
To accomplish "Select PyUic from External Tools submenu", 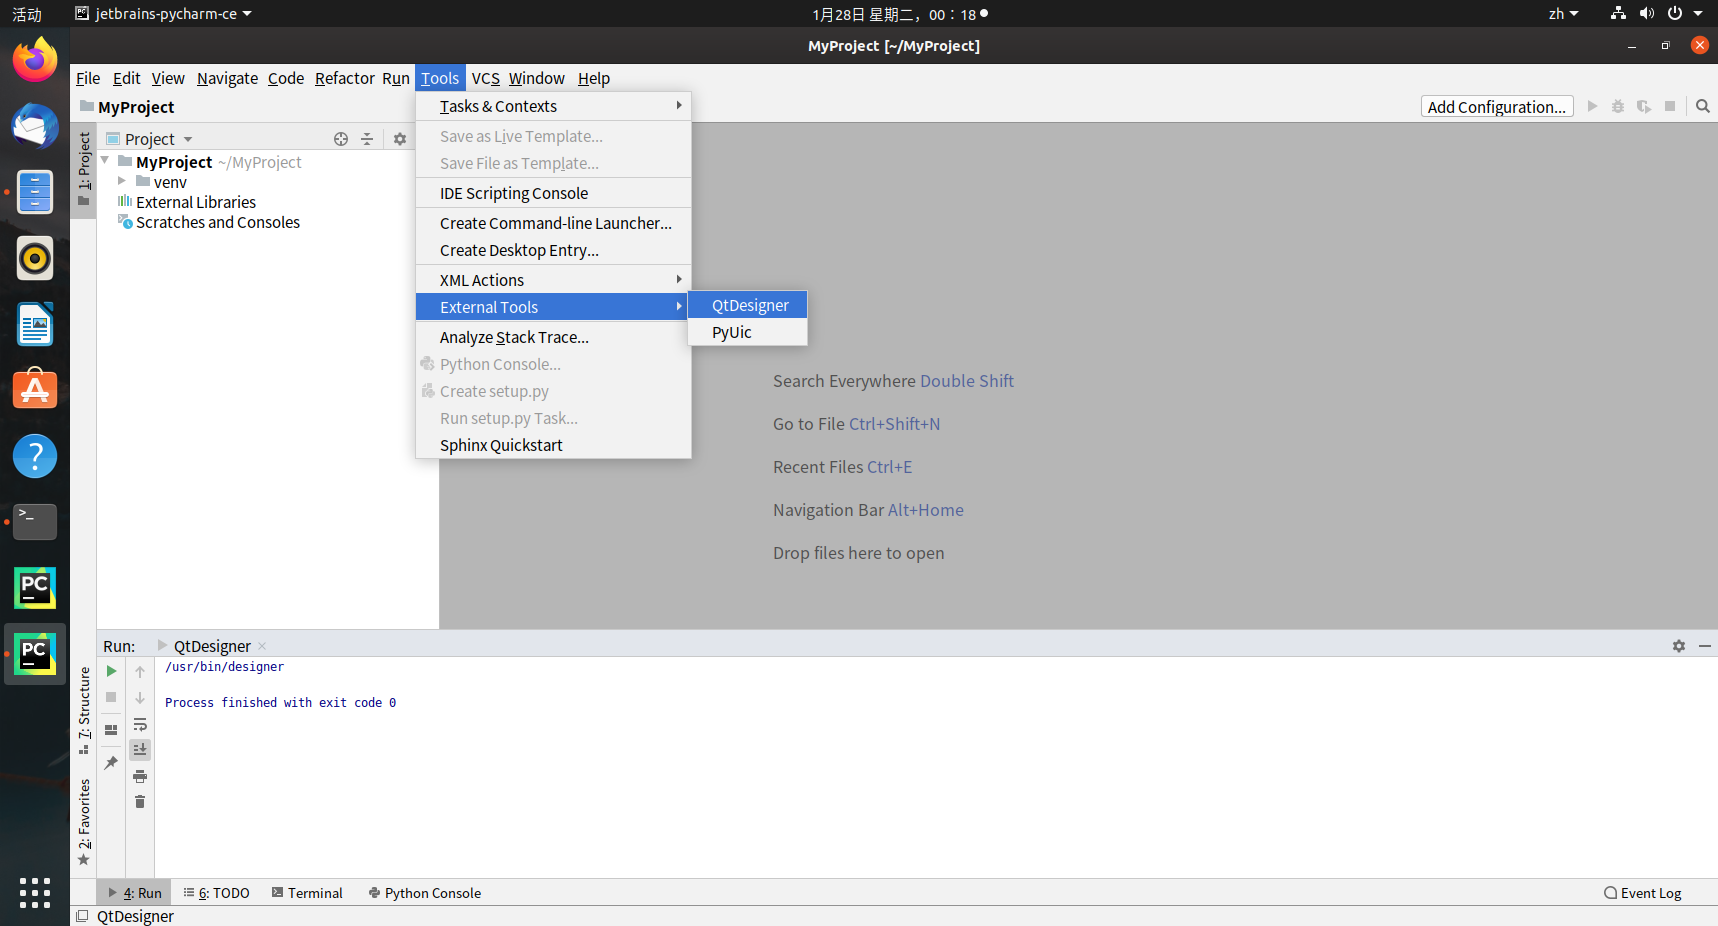I will (x=748, y=332).
